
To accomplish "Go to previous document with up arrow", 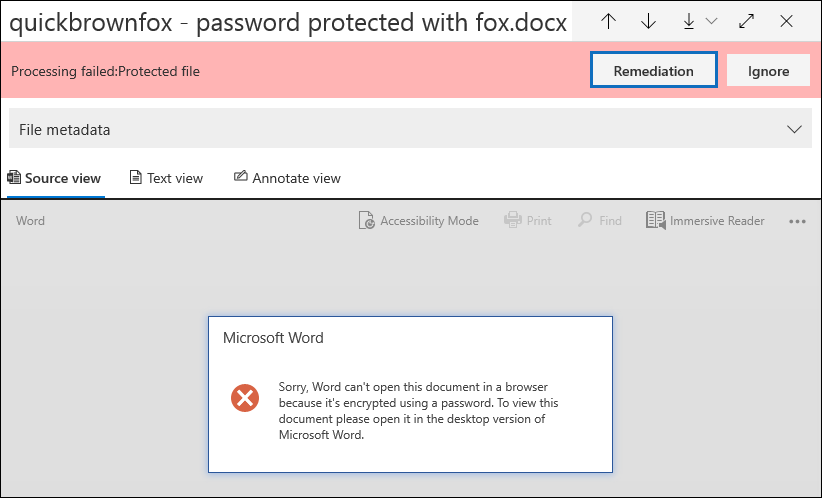I will (608, 21).
